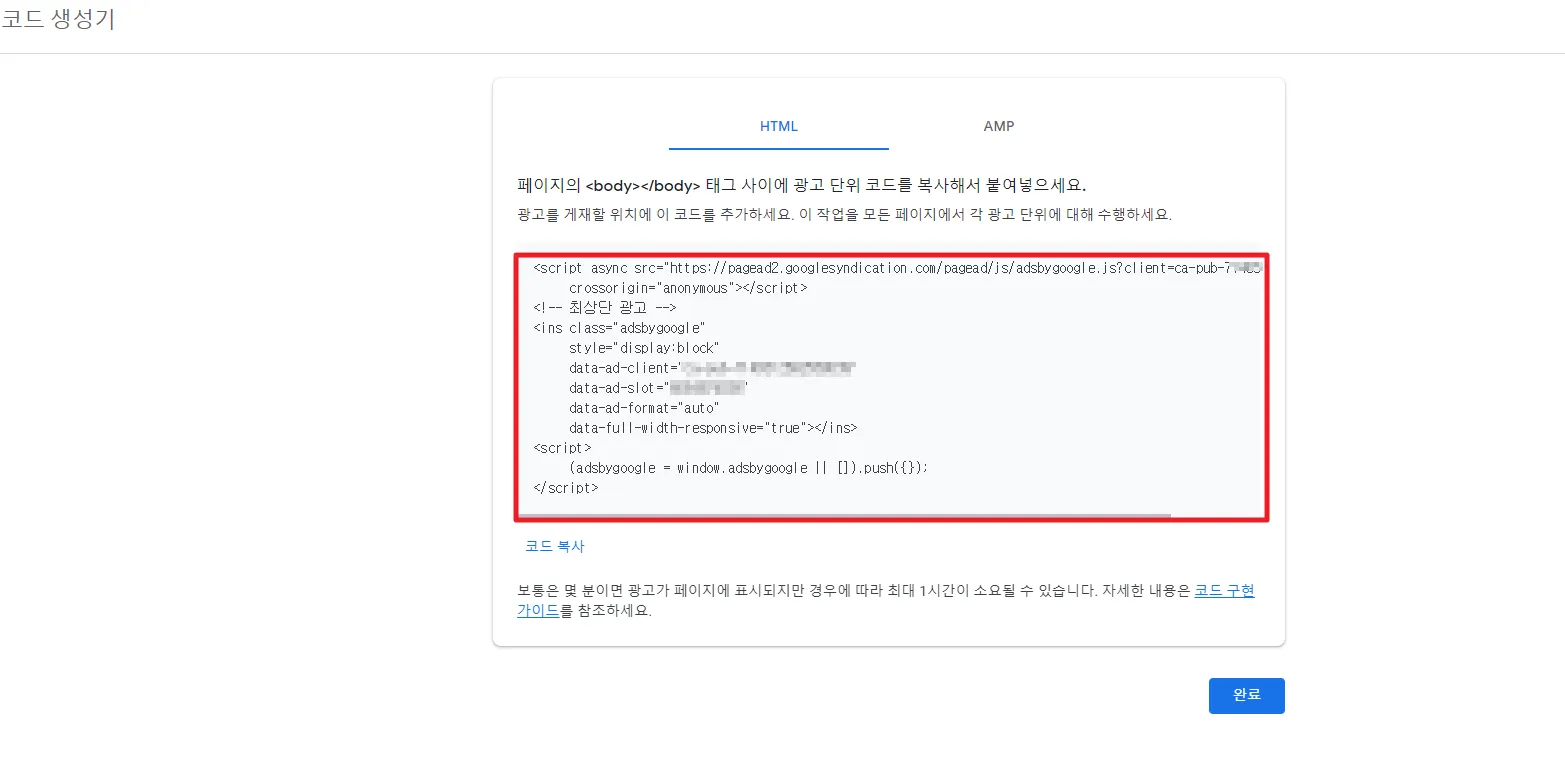Click the adsbygoogle push script line
Viewport: 1565px width, 770px height.
749,468
